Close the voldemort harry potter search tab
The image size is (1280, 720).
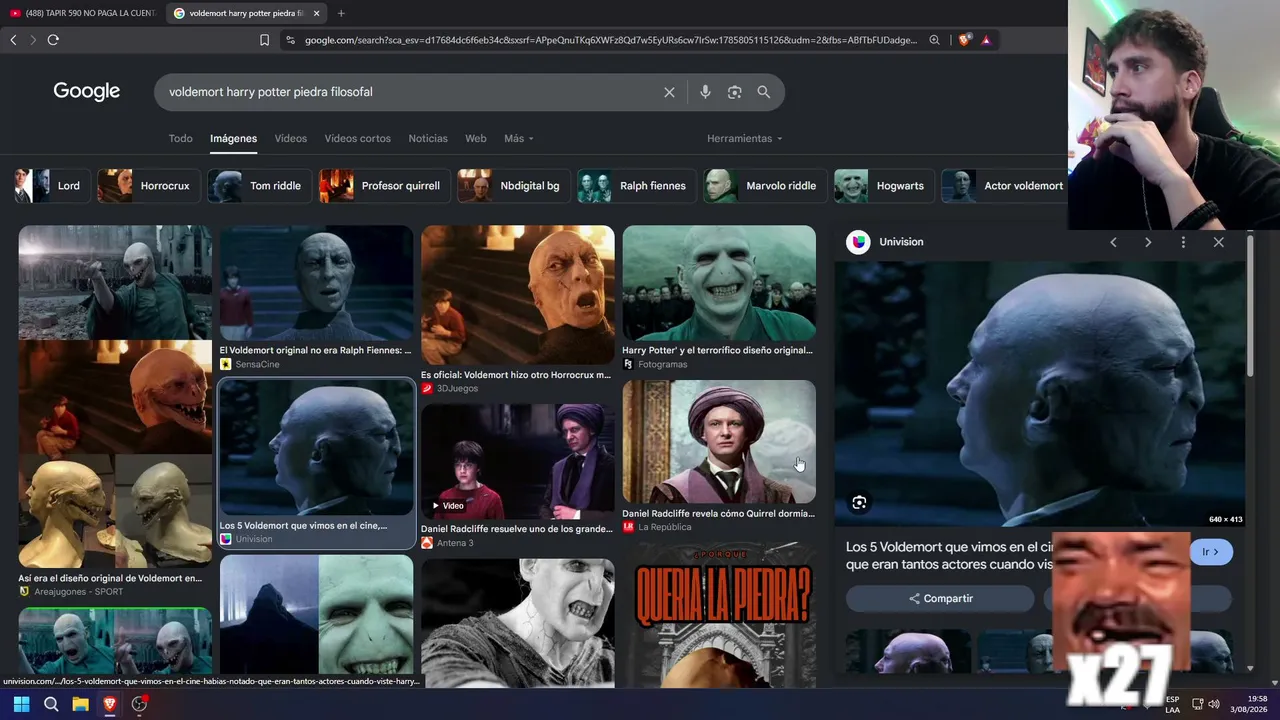click(316, 13)
